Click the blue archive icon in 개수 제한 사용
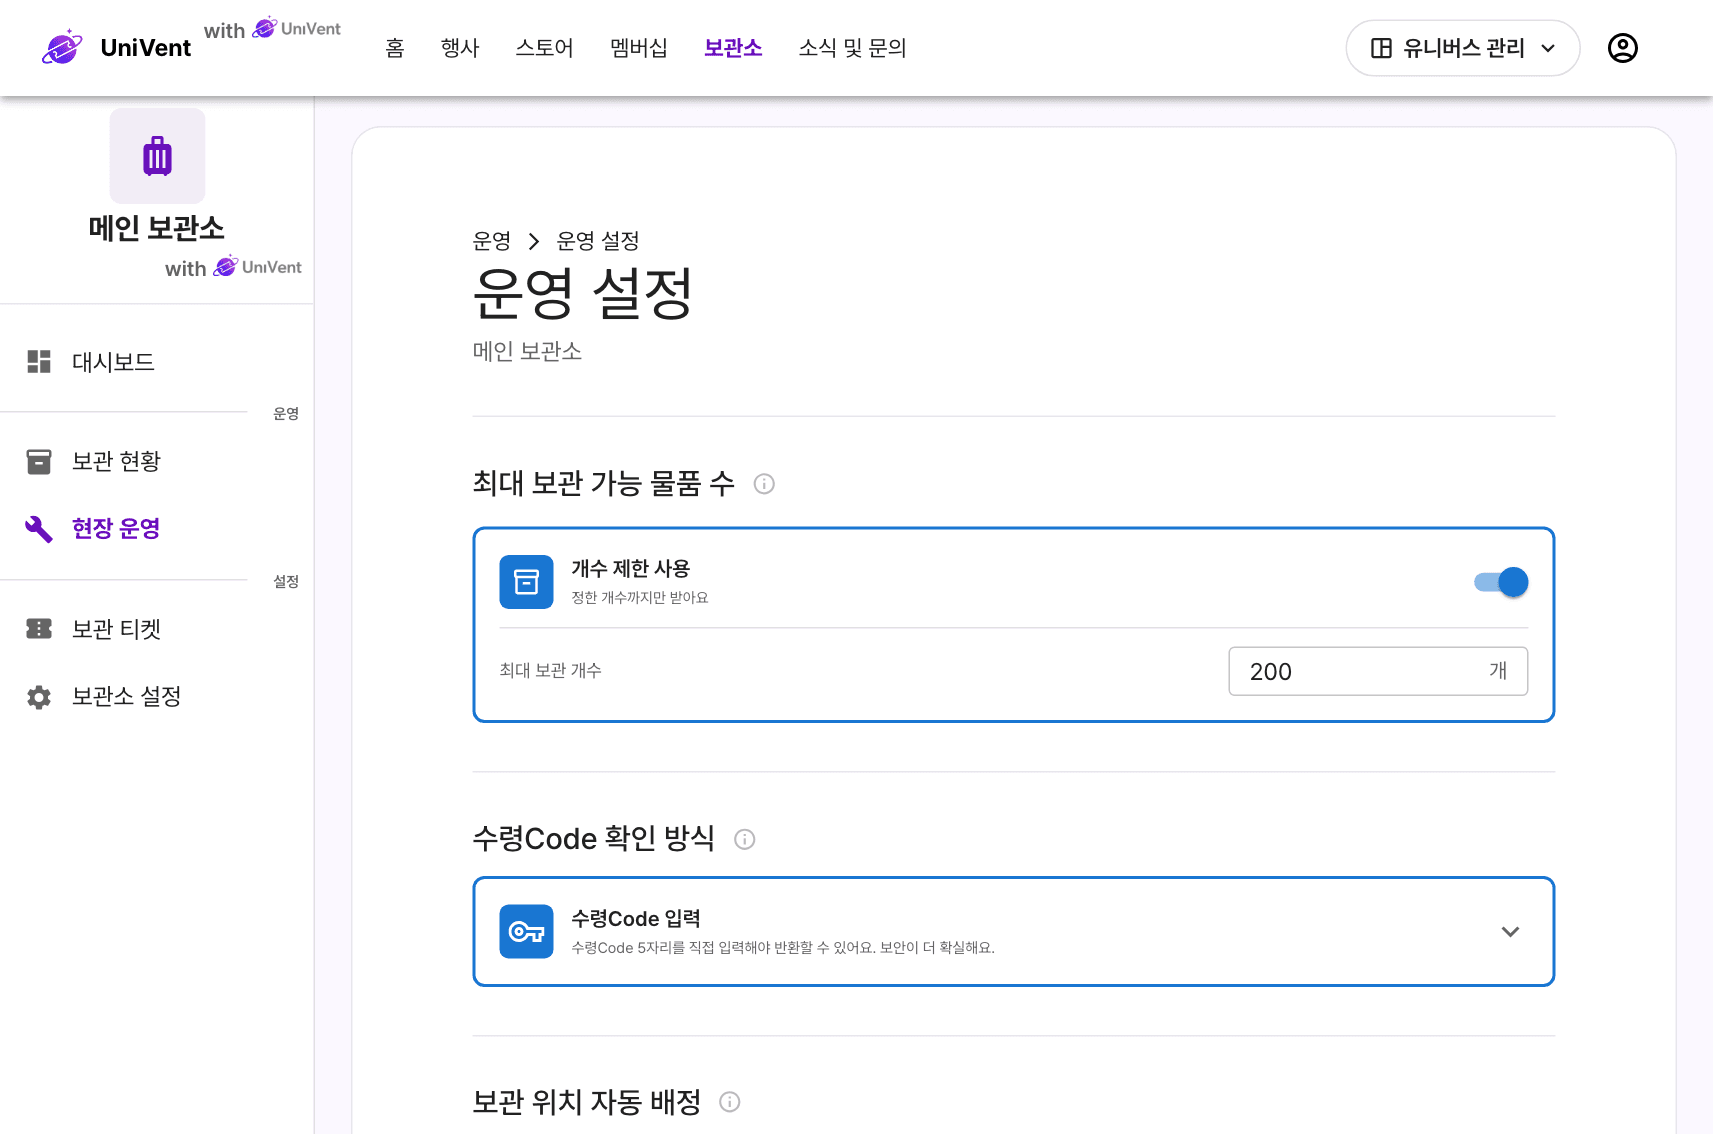This screenshot has height=1134, width=1713. (x=526, y=582)
